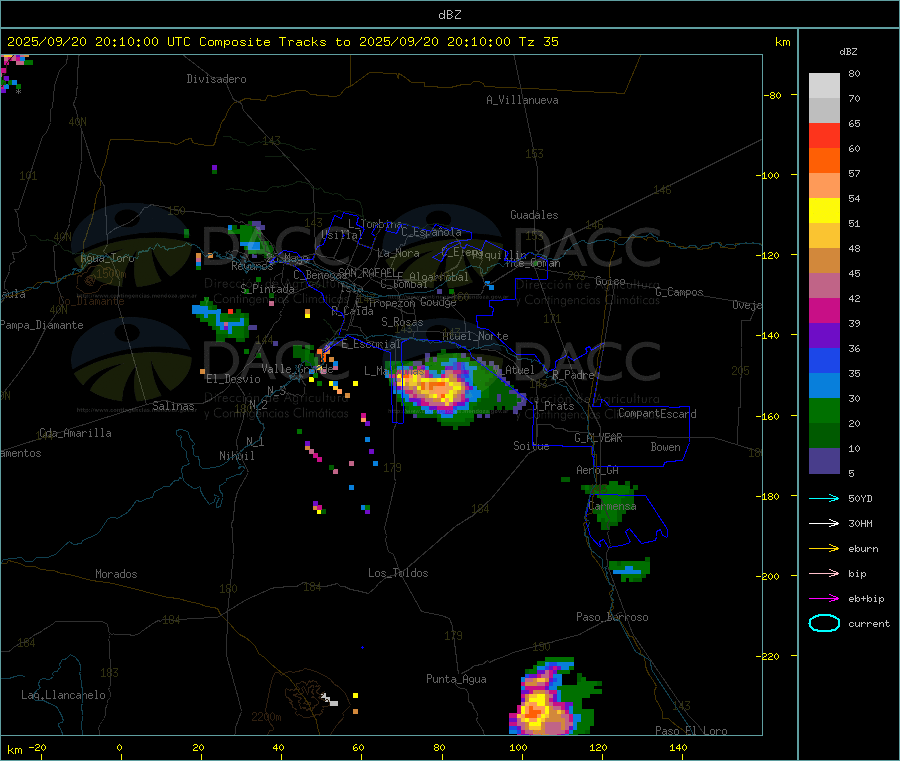Viewport: 900px width, 761px height.
Task: Pick the tan 48–45 dBZ swatch
Action: tap(824, 261)
